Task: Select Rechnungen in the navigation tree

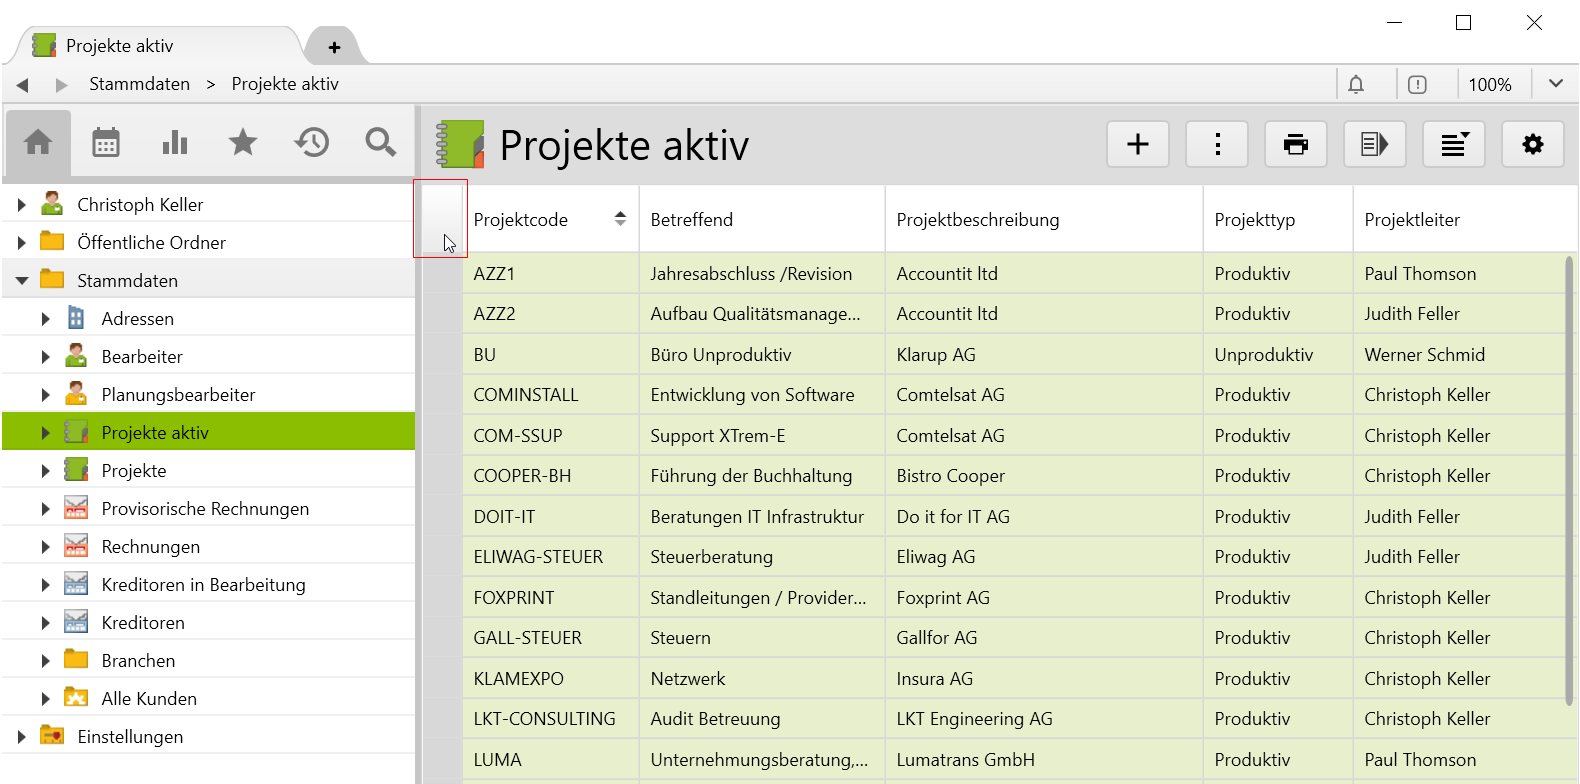Action: coord(150,547)
